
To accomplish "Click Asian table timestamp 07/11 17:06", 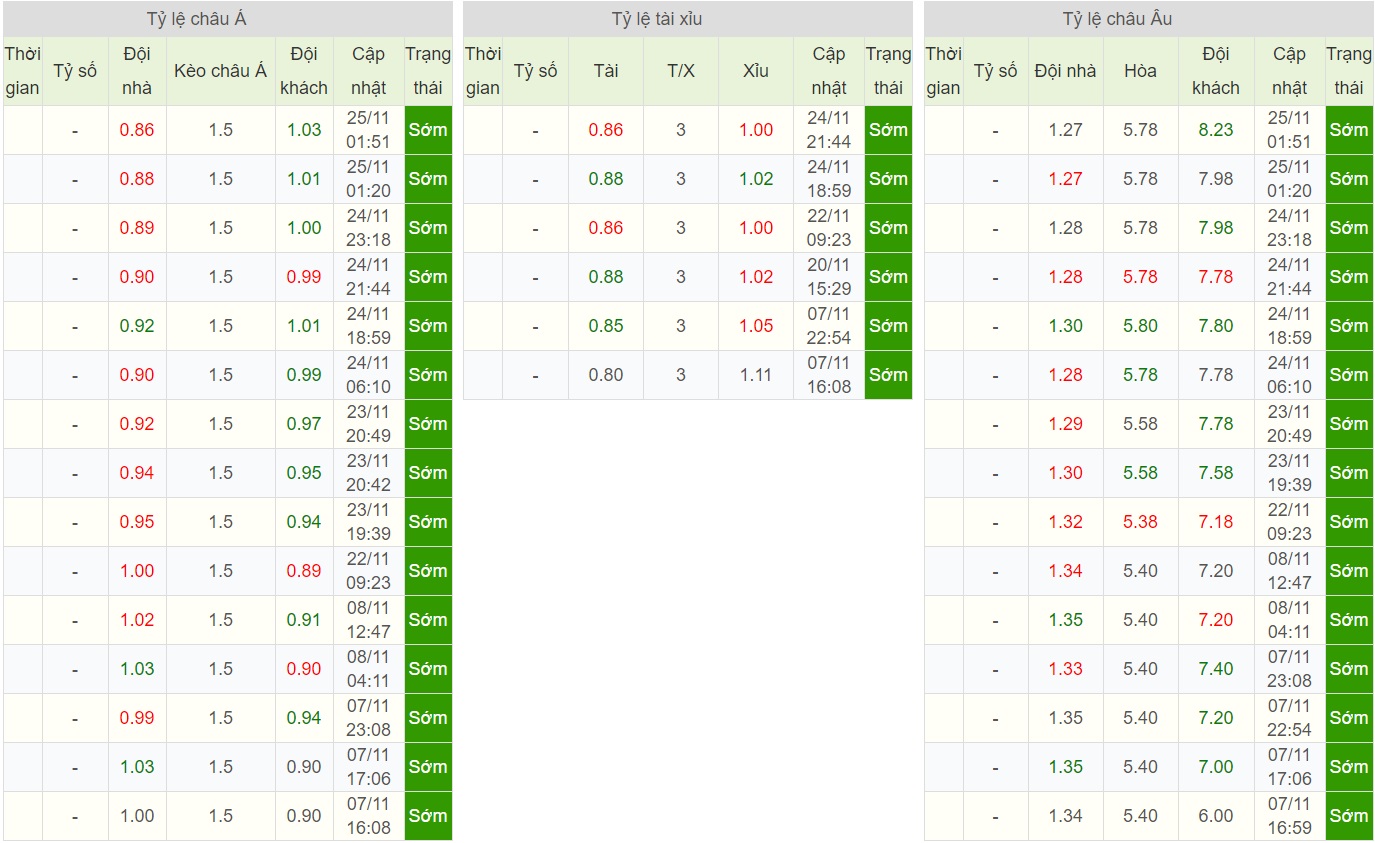I will point(368,767).
